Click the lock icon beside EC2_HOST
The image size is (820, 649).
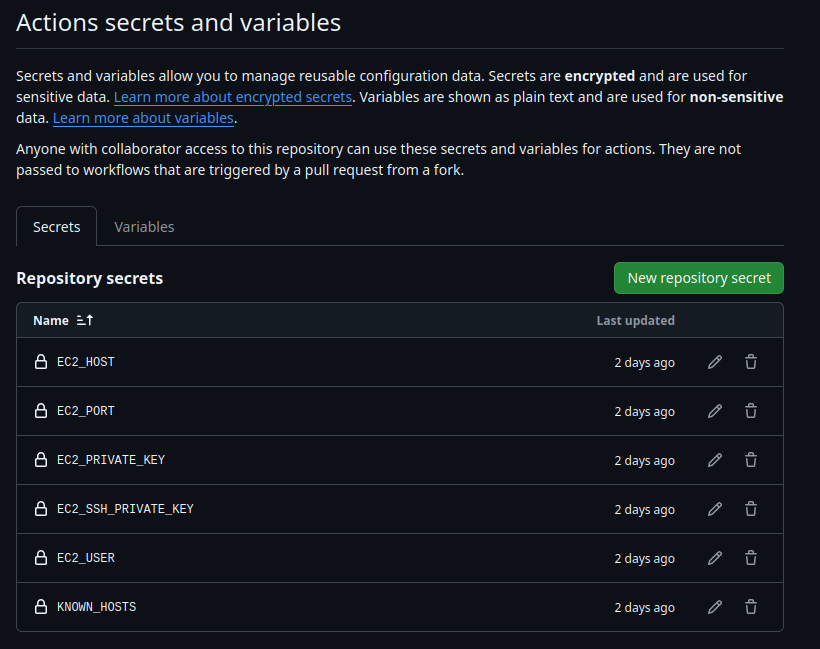41,361
